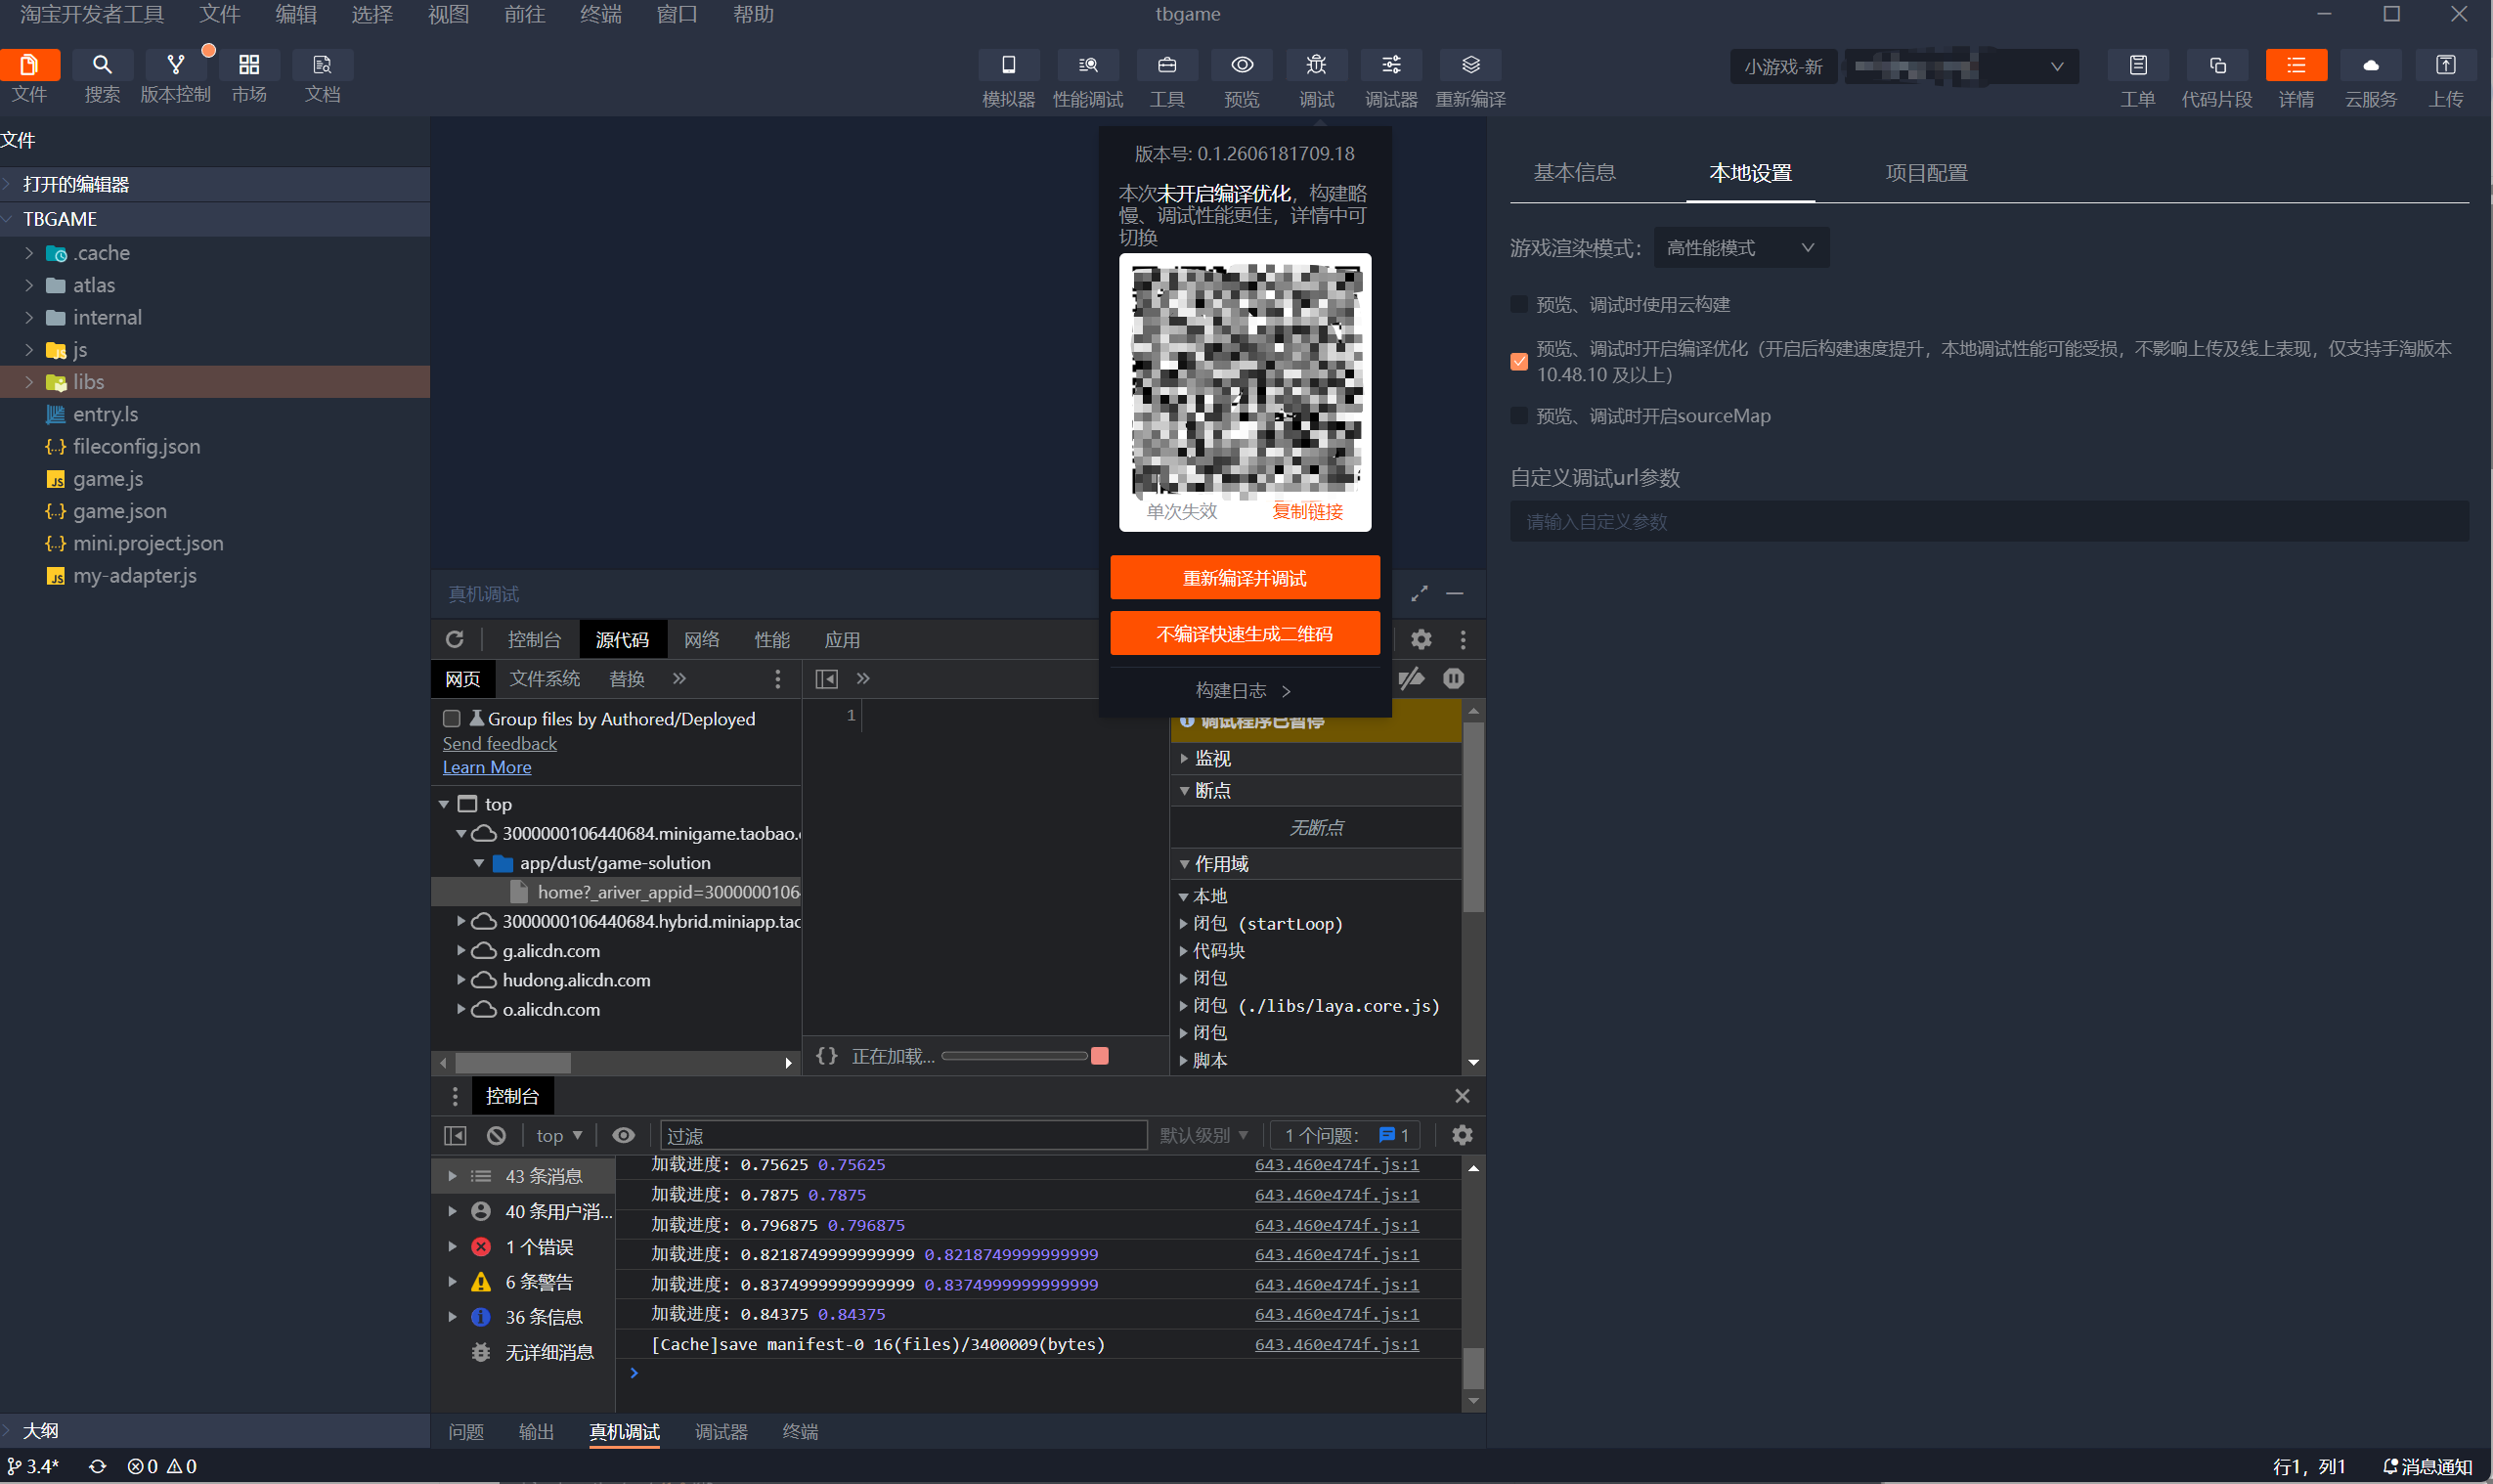Click the 重新编译 recompile icon
The image size is (2493, 1484).
tap(1471, 65)
